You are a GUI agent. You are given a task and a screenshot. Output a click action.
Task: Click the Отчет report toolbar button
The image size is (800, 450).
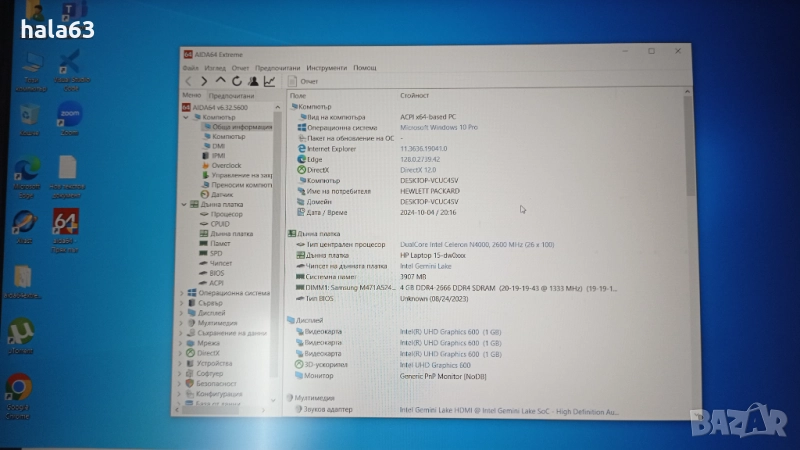304,81
